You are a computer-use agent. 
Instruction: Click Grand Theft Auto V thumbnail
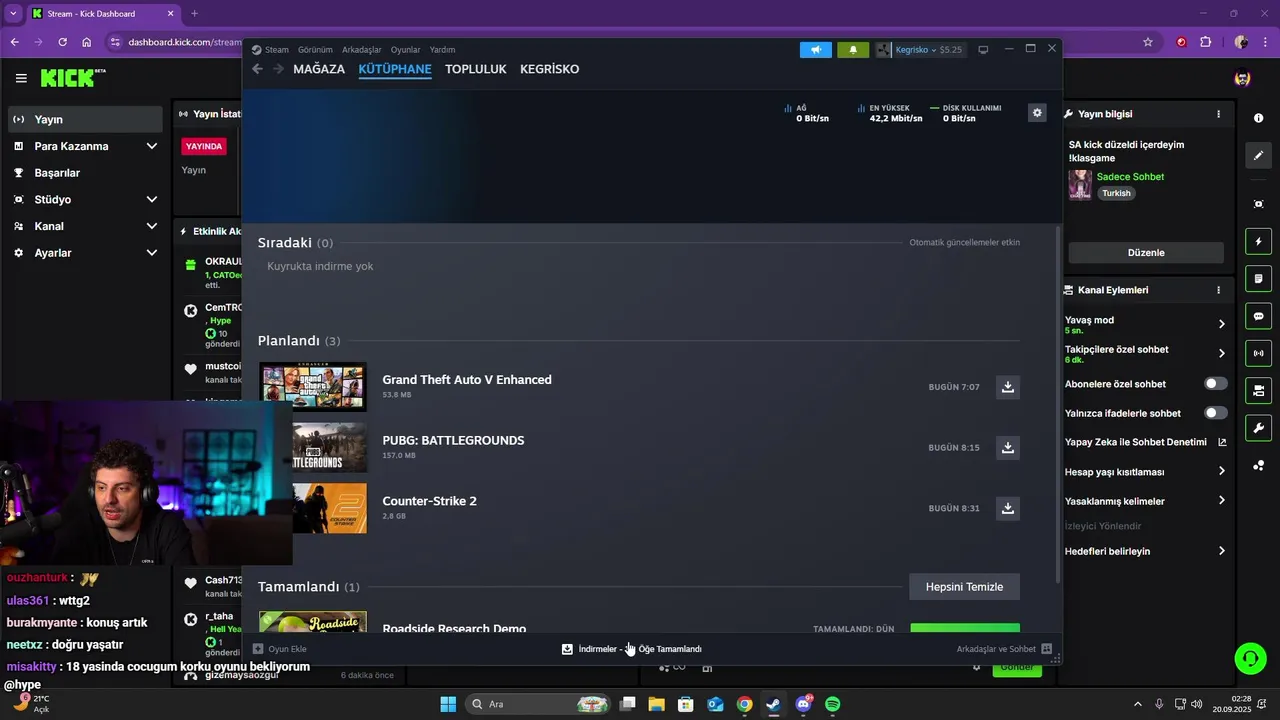point(313,387)
